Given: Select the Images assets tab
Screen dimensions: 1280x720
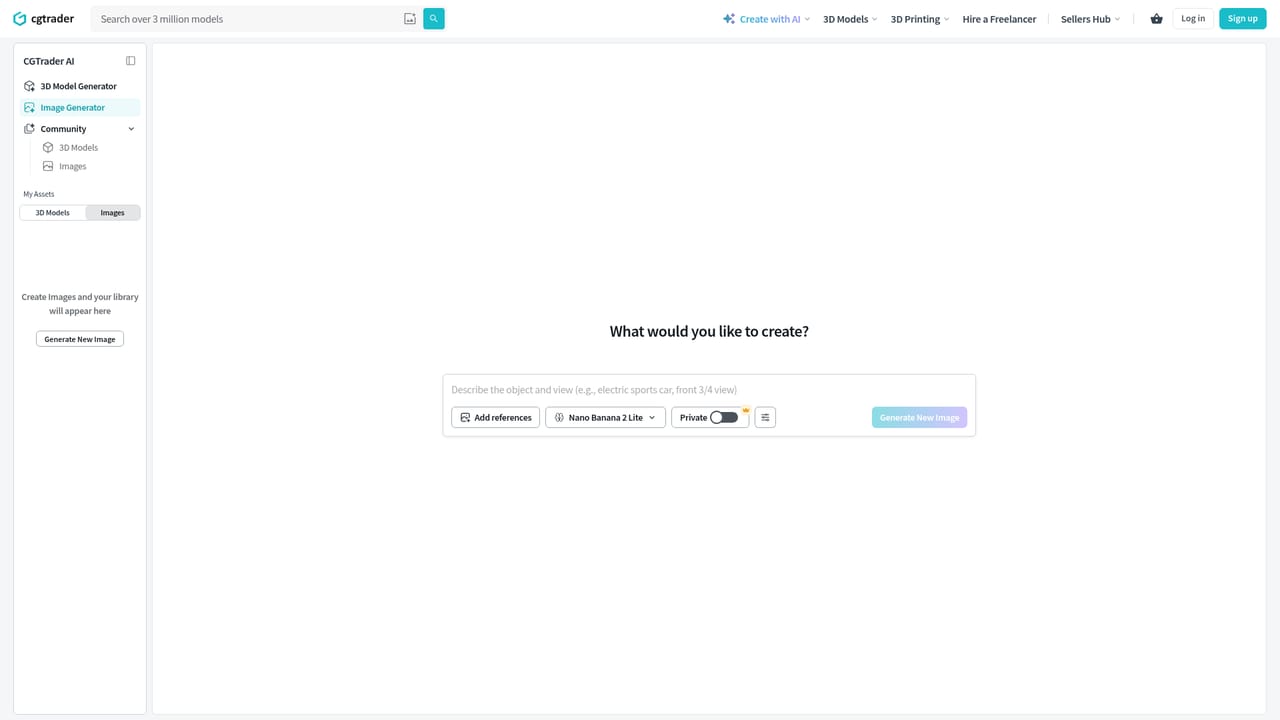Looking at the screenshot, I should point(113,213).
